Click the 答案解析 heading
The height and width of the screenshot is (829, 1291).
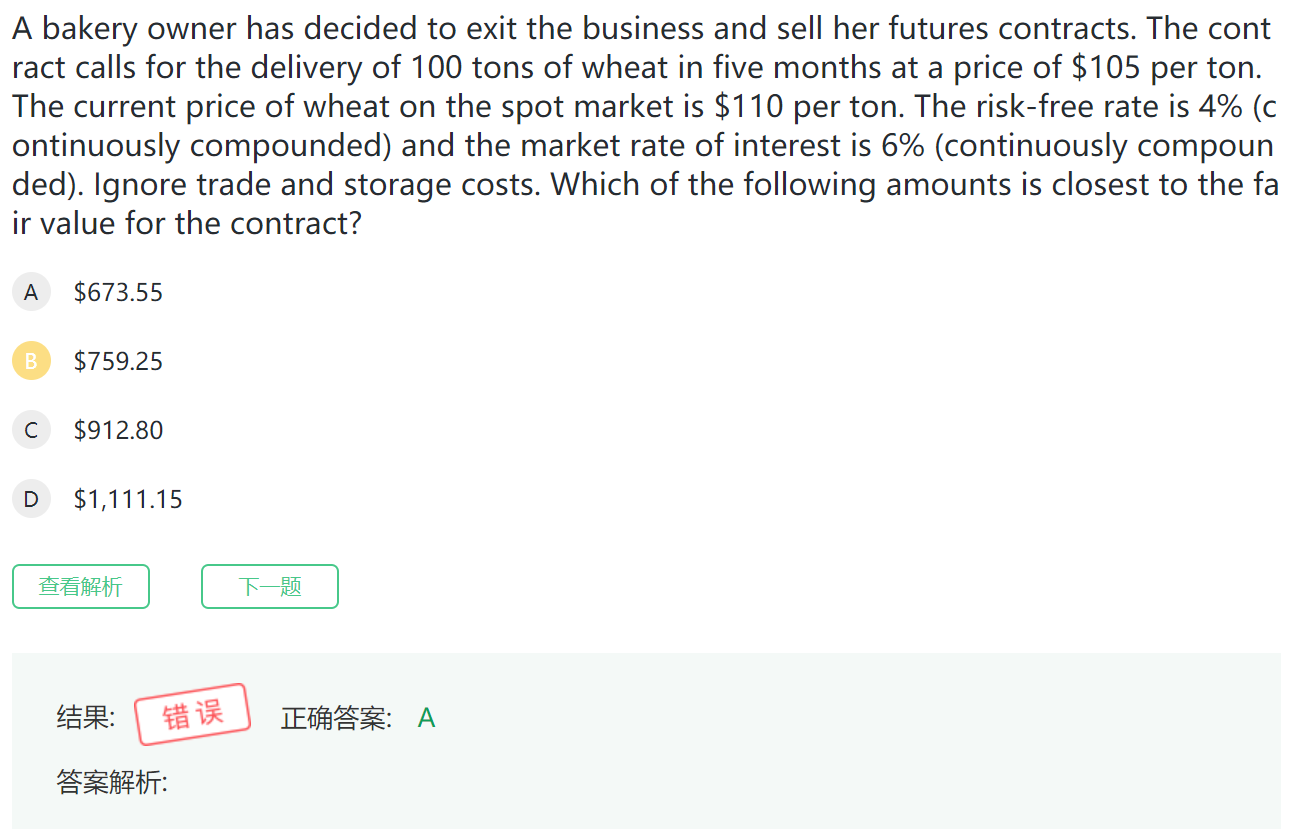[112, 782]
